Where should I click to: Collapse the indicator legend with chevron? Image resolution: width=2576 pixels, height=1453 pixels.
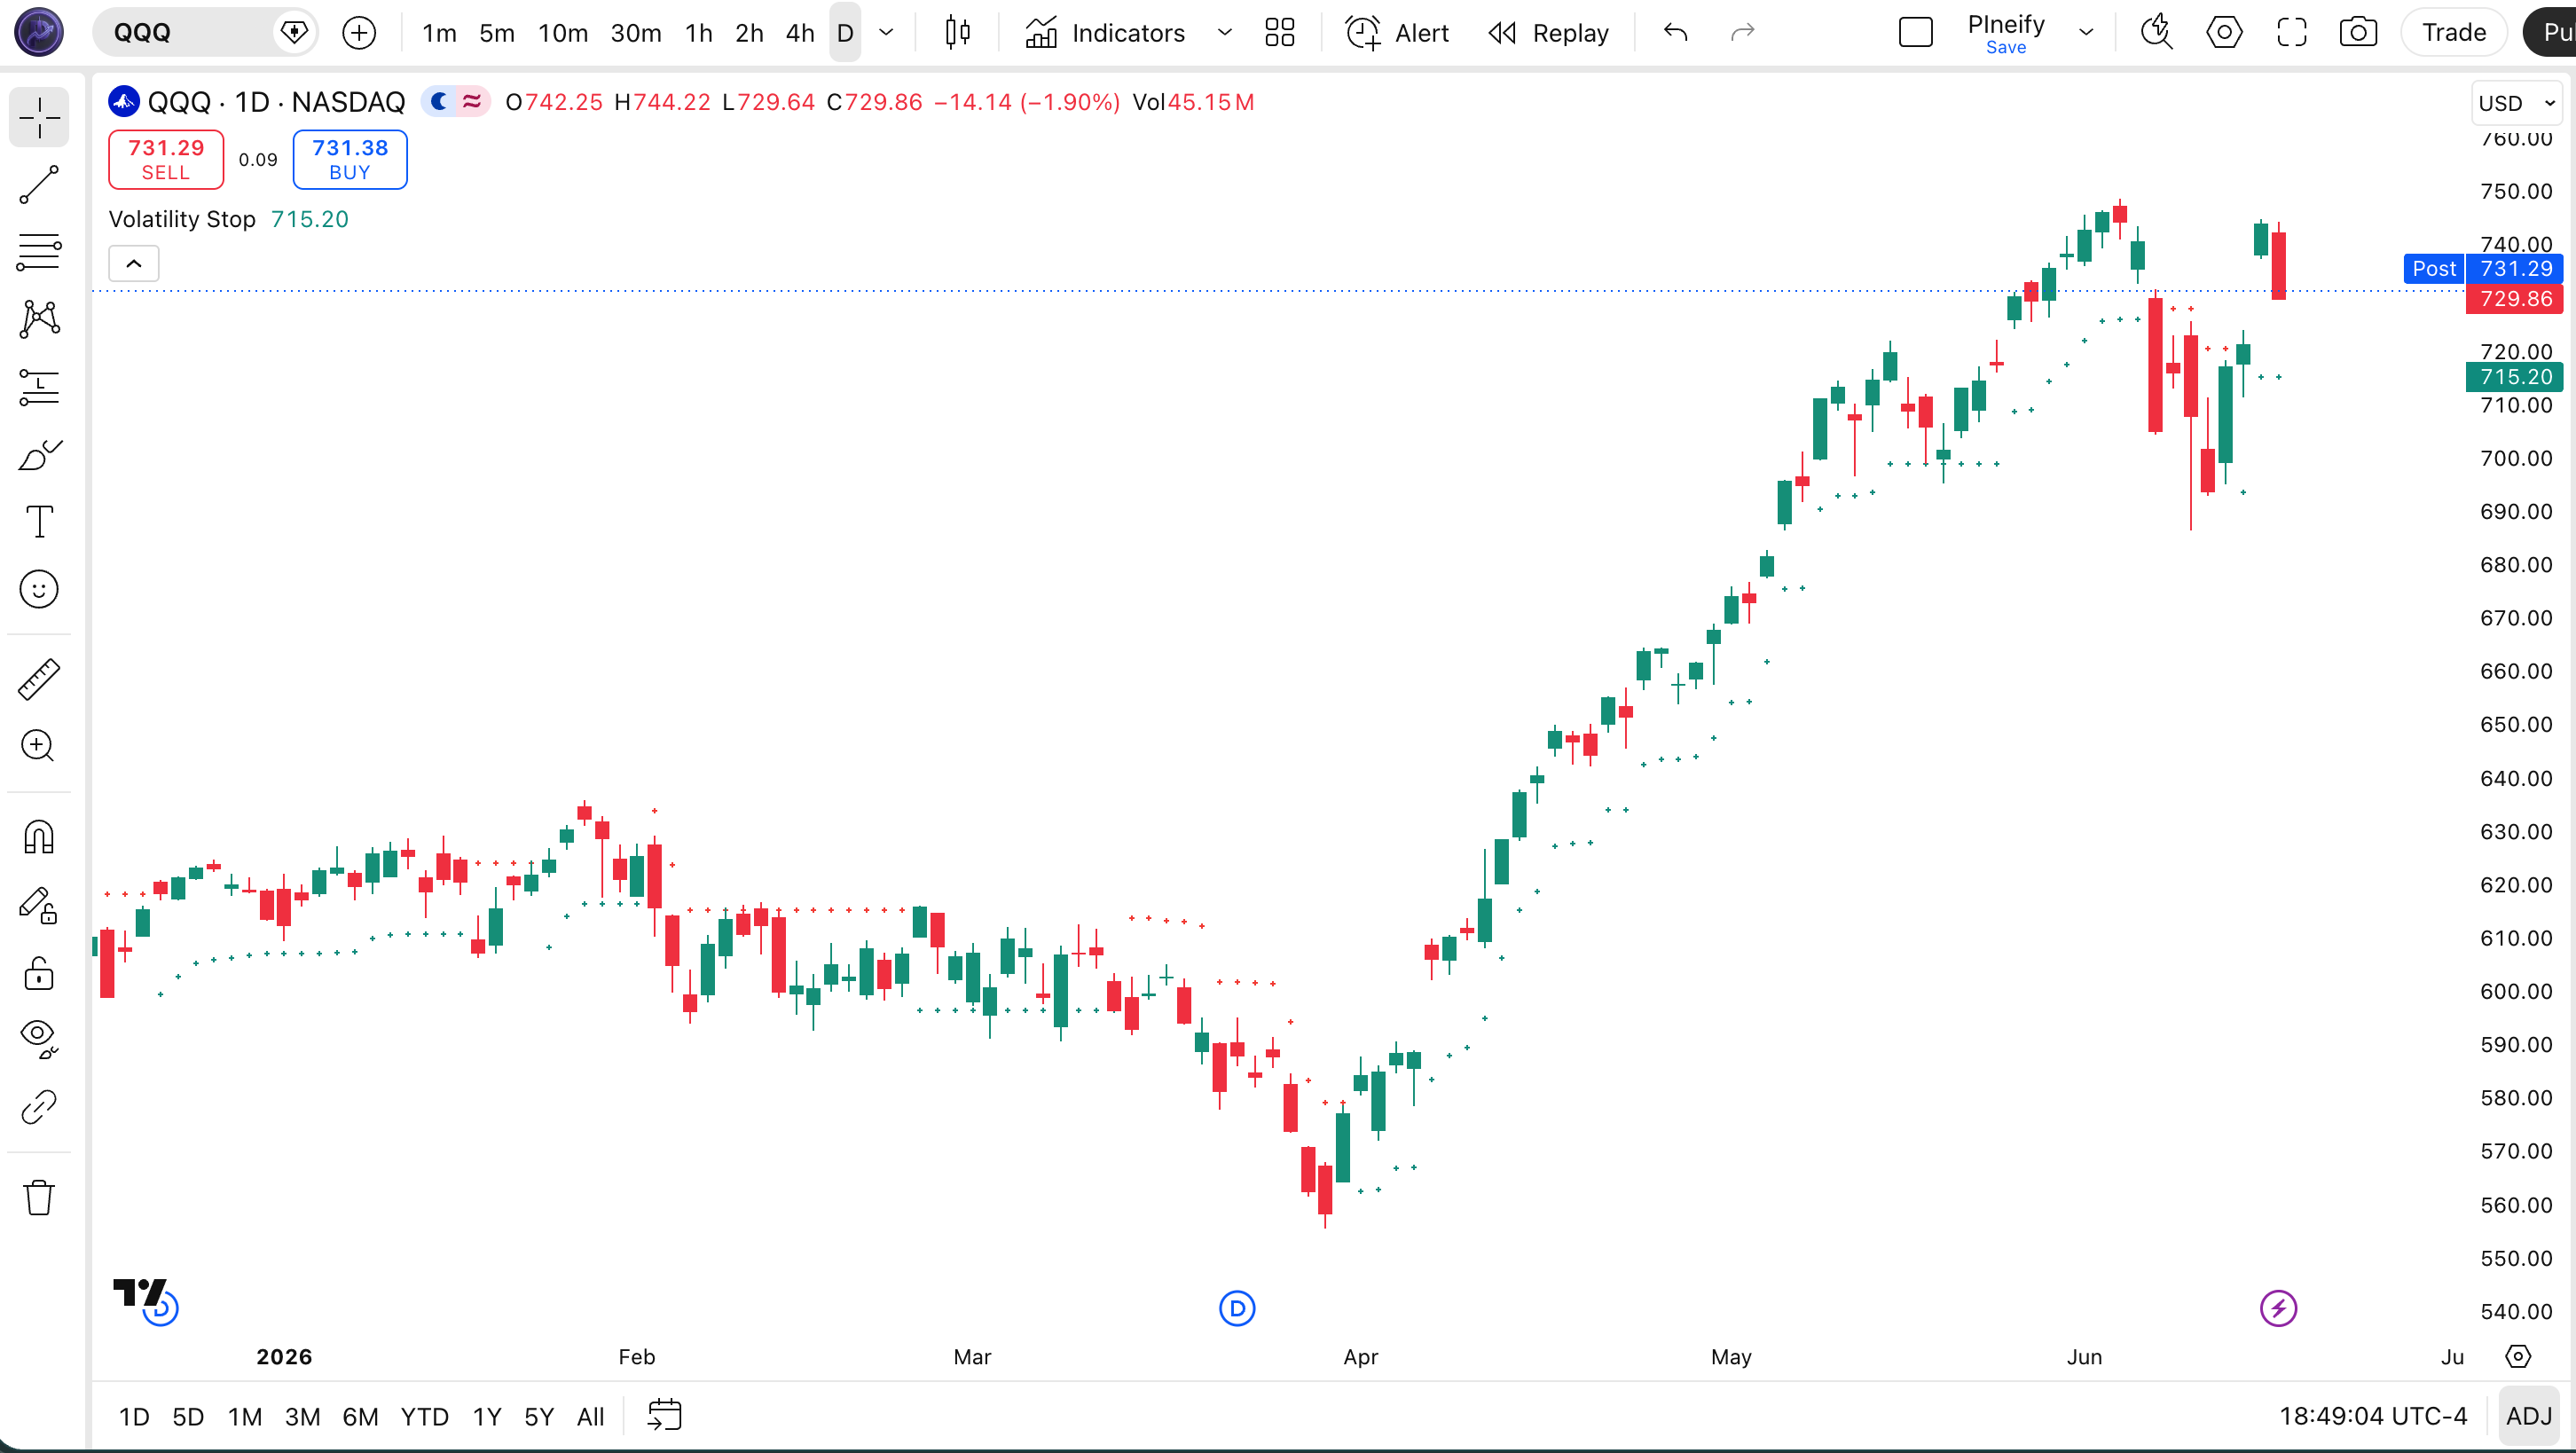[133, 264]
